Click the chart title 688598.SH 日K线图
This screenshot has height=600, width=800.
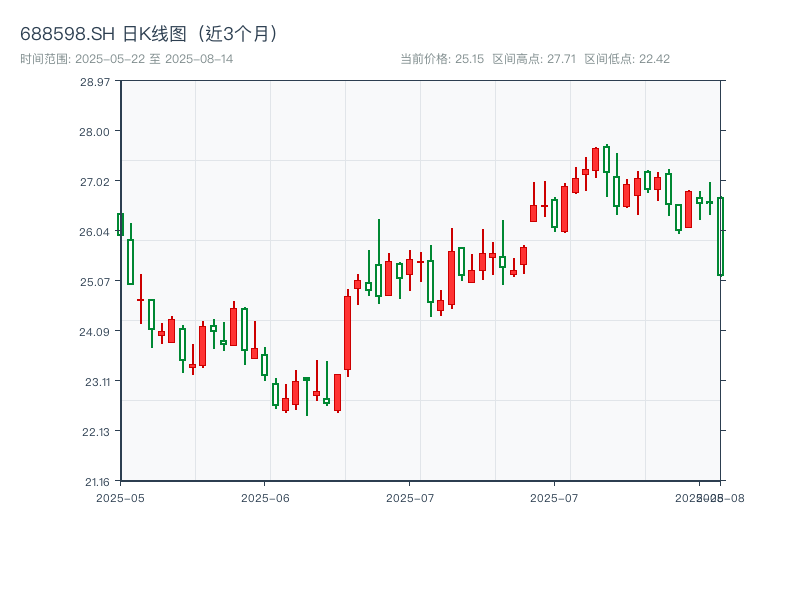click(x=150, y=33)
